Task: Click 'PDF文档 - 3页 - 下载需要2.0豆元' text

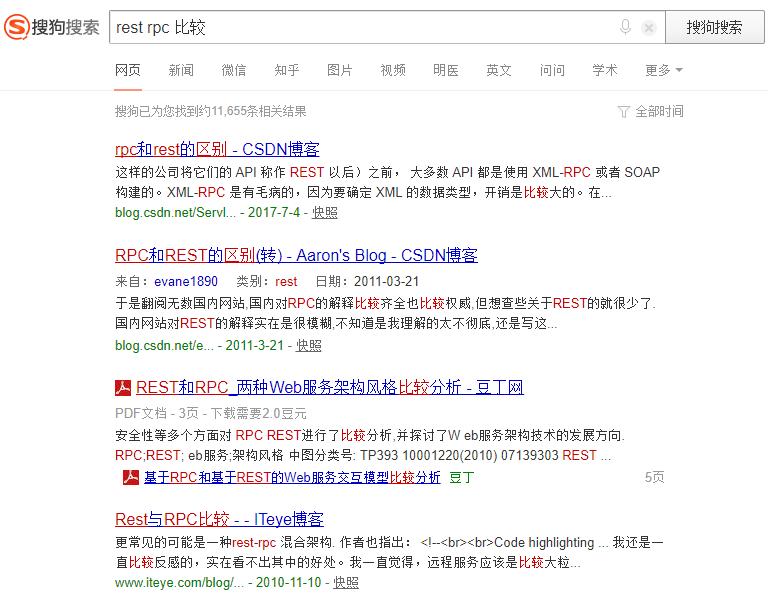Action: coord(211,413)
